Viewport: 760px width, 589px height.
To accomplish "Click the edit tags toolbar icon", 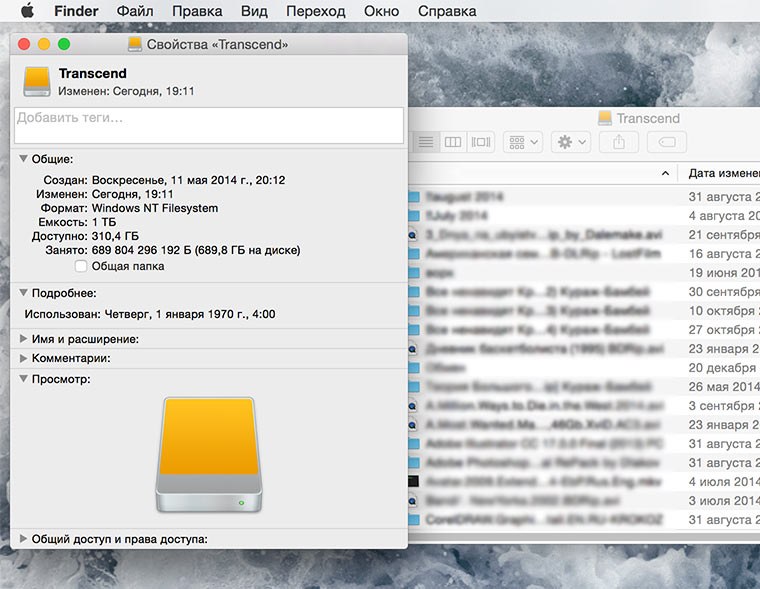I will point(667,142).
